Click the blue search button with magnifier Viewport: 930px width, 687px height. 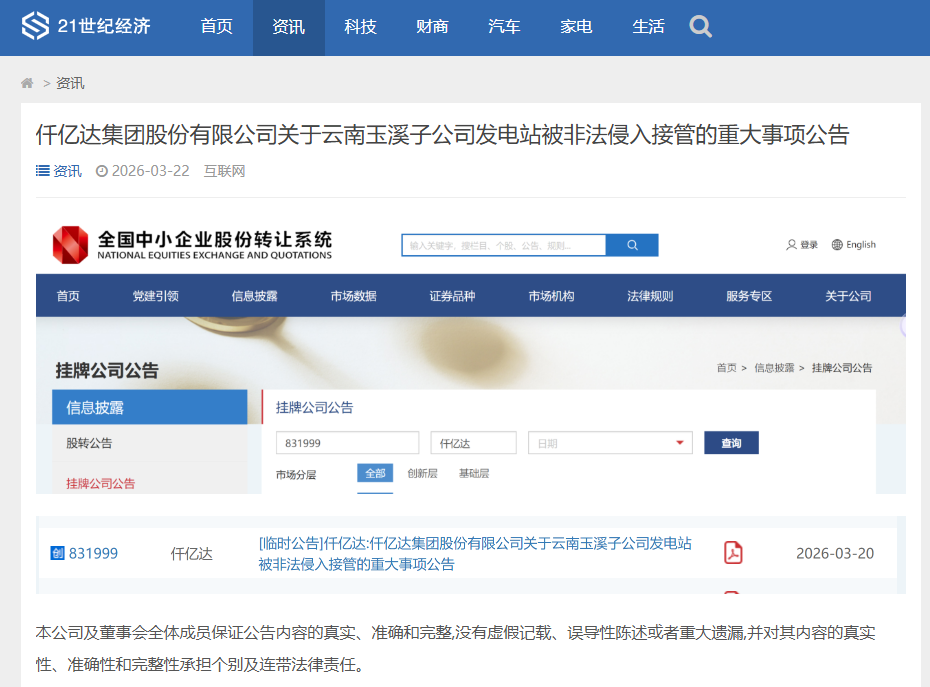pyautogui.click(x=632, y=245)
